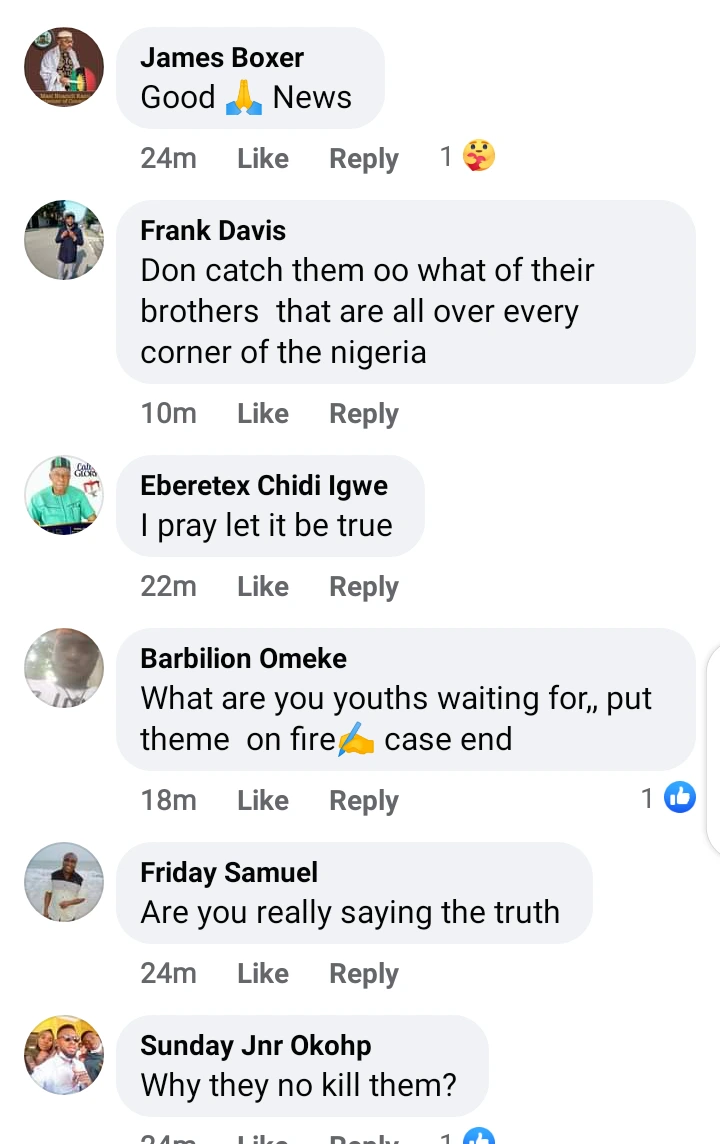Reply to James Boxer's comment
The height and width of the screenshot is (1144, 720).
tap(364, 158)
